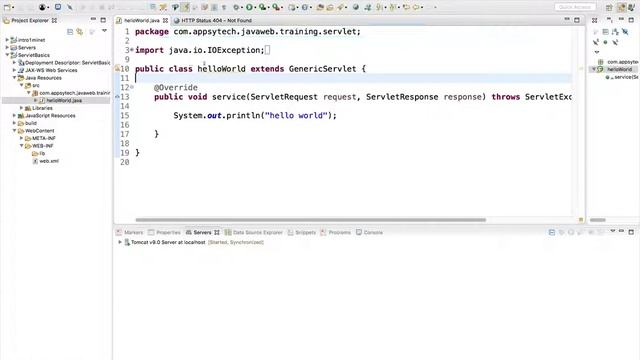The image size is (640, 360).
Task: Expand the Libraries node
Action: 22,108
